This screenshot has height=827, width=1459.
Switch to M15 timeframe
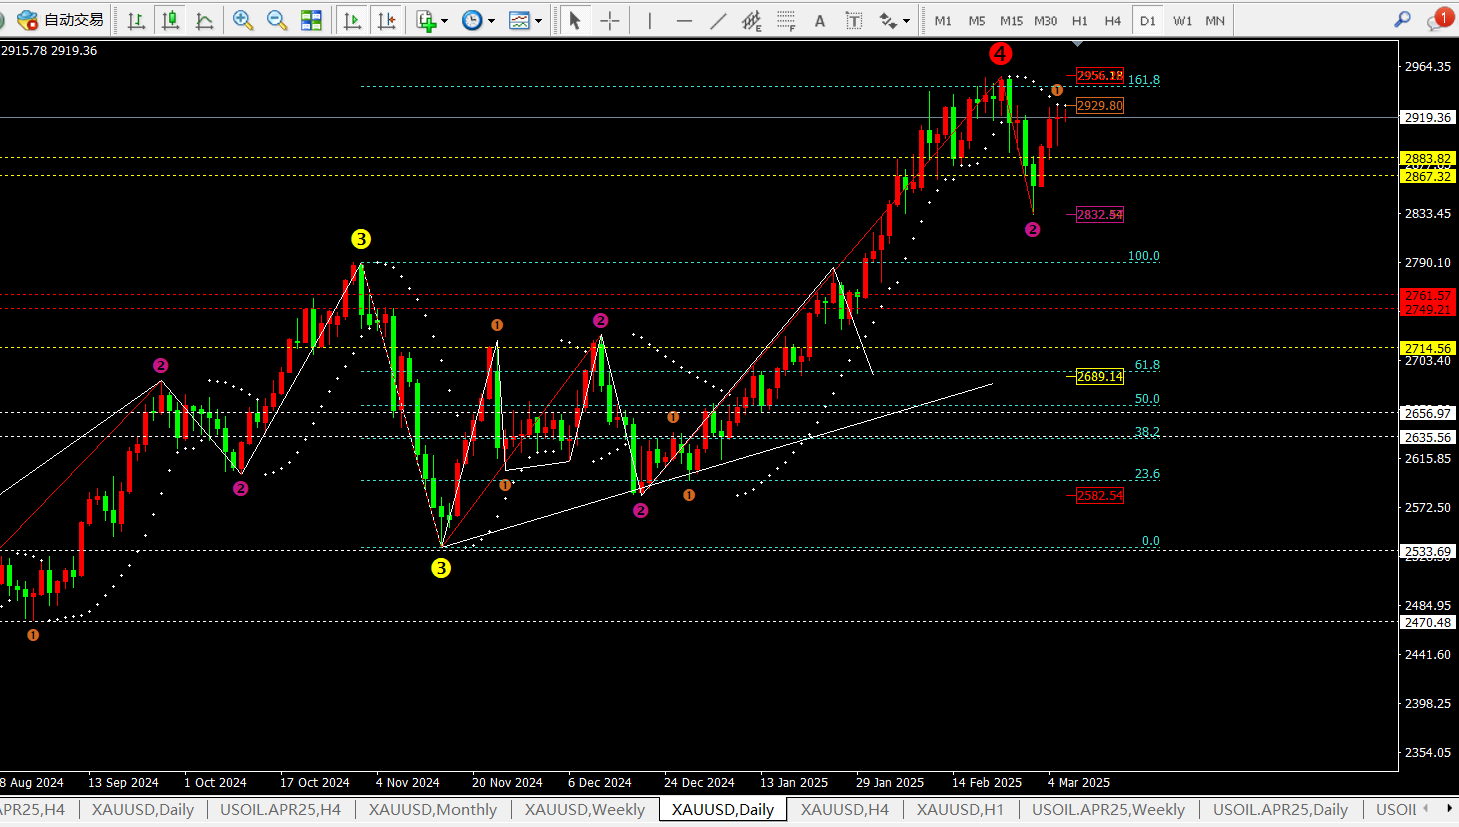(1011, 20)
